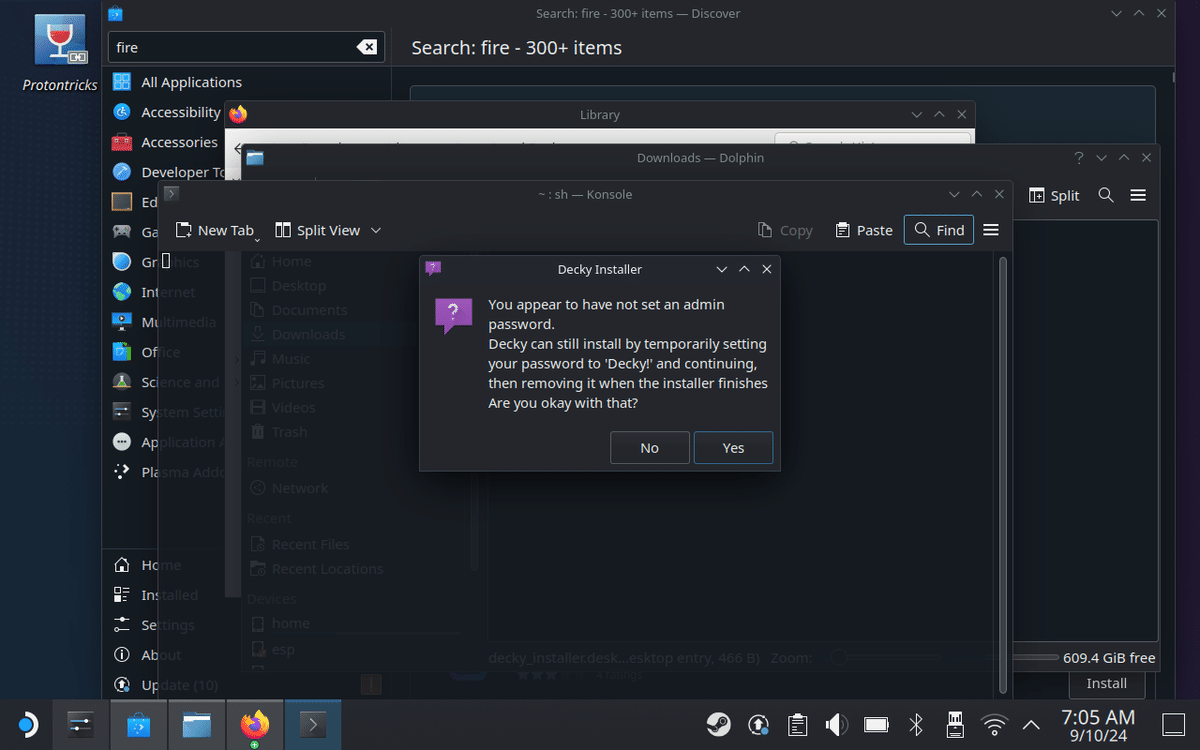
Task: Click the show desktop button on the taskbar
Action: (x=1173, y=725)
